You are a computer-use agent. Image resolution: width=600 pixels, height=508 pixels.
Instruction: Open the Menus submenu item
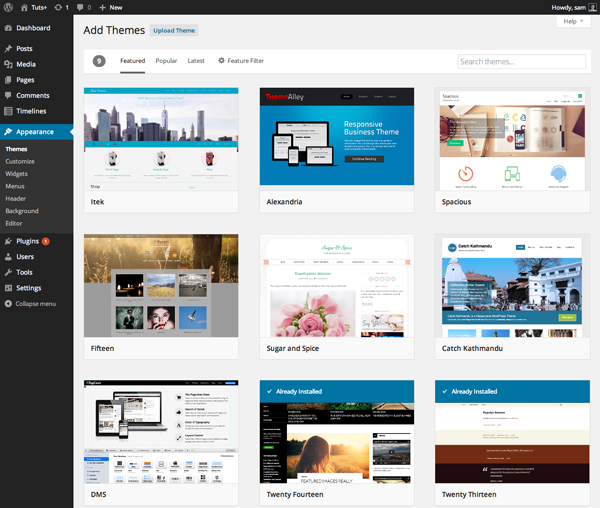[x=15, y=186]
